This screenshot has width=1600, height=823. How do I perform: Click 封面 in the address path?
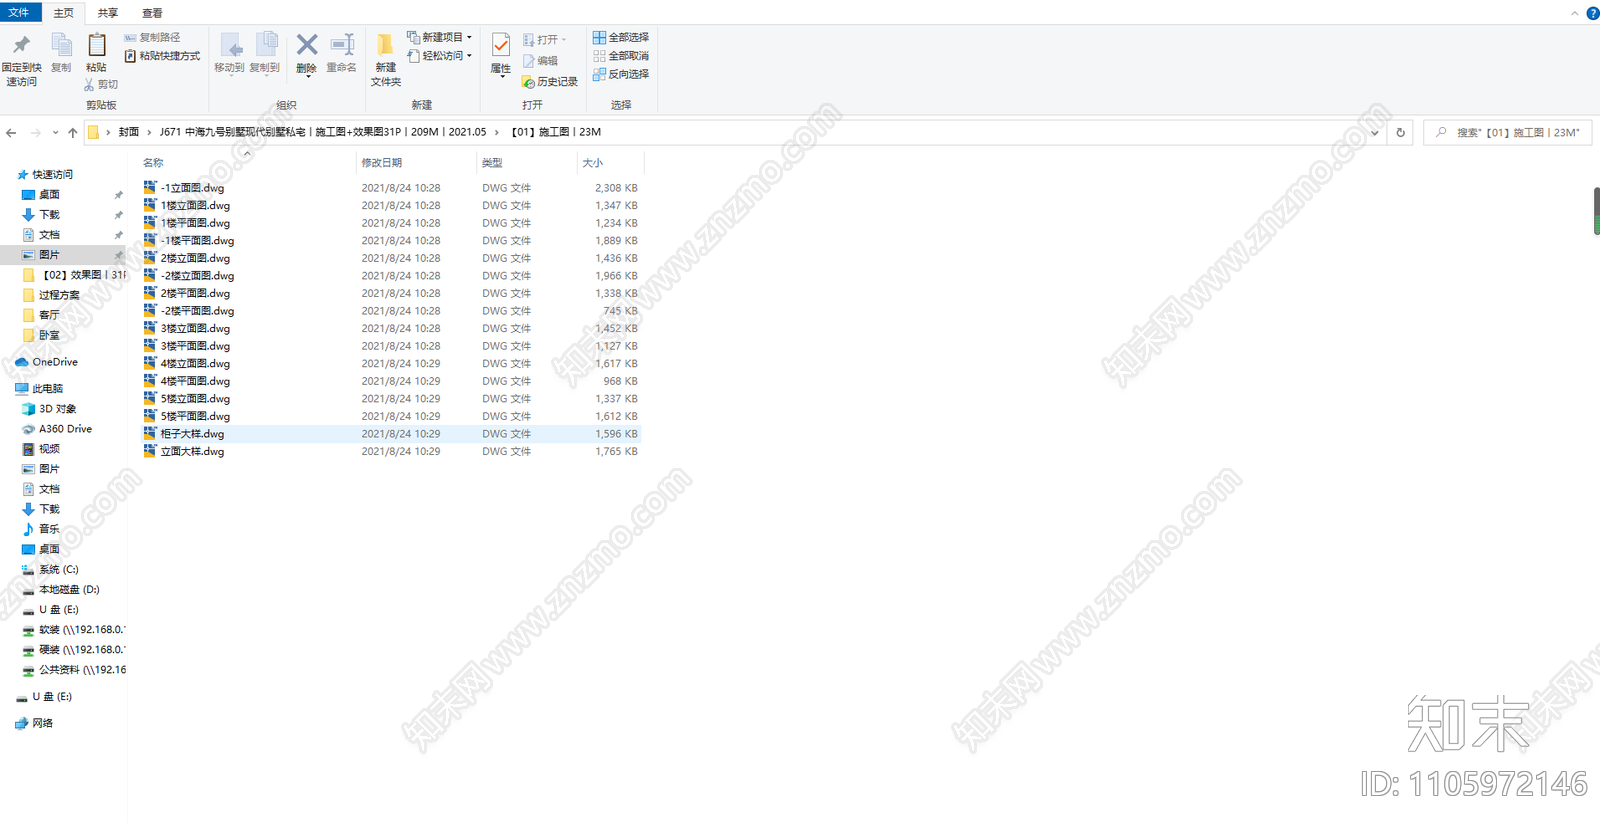(x=129, y=132)
